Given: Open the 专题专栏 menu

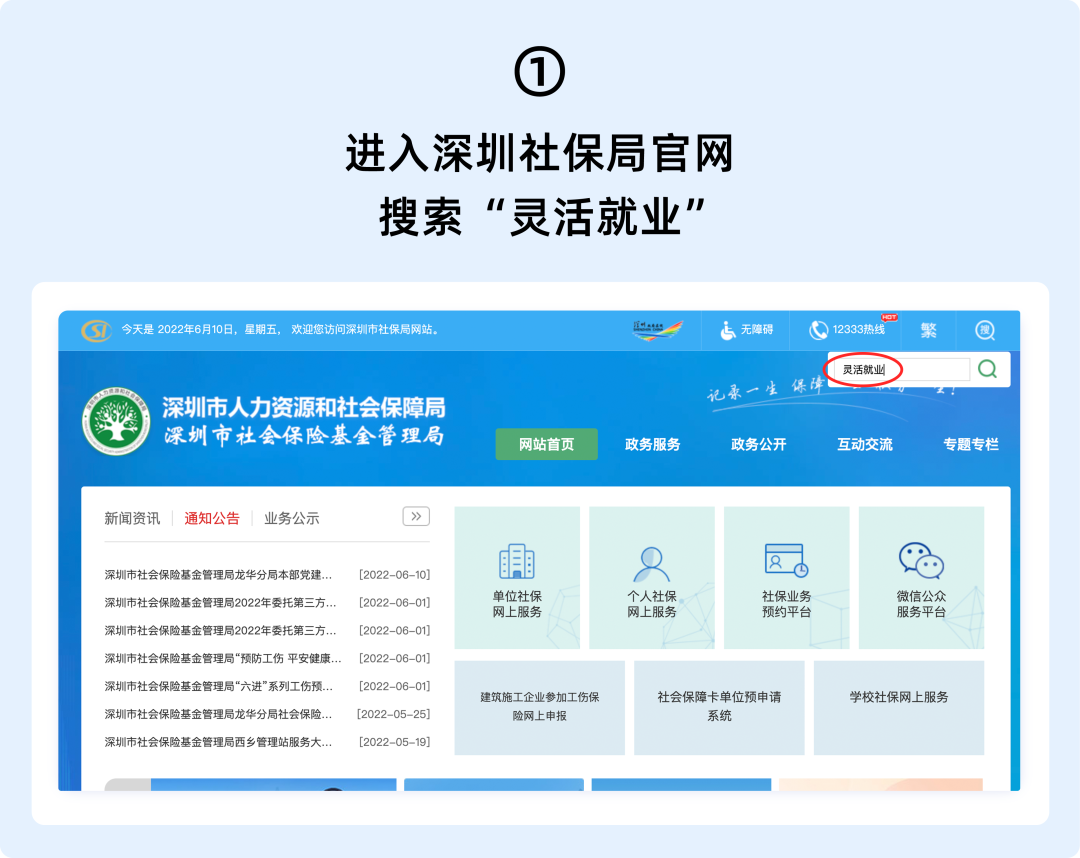Looking at the screenshot, I should [x=970, y=444].
